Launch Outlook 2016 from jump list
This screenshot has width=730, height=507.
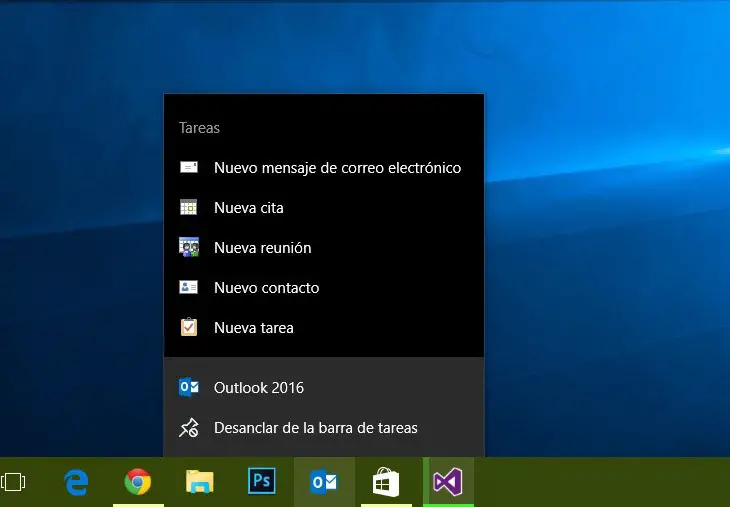[324, 388]
